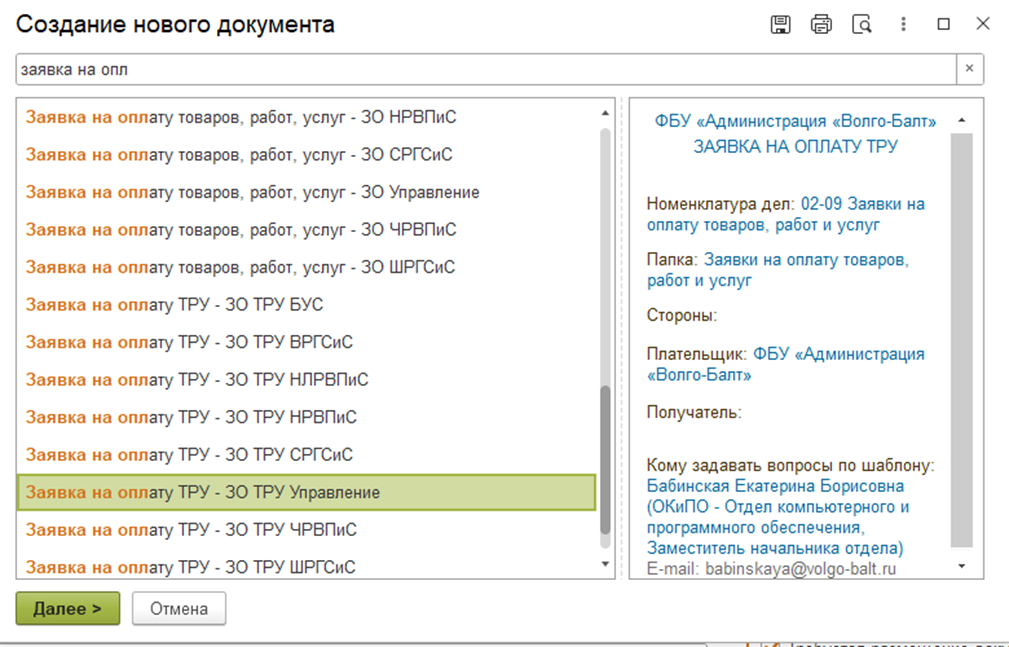Image resolution: width=1009 pixels, height=647 pixels.
Task: Click the print icon in header
Action: tap(821, 25)
